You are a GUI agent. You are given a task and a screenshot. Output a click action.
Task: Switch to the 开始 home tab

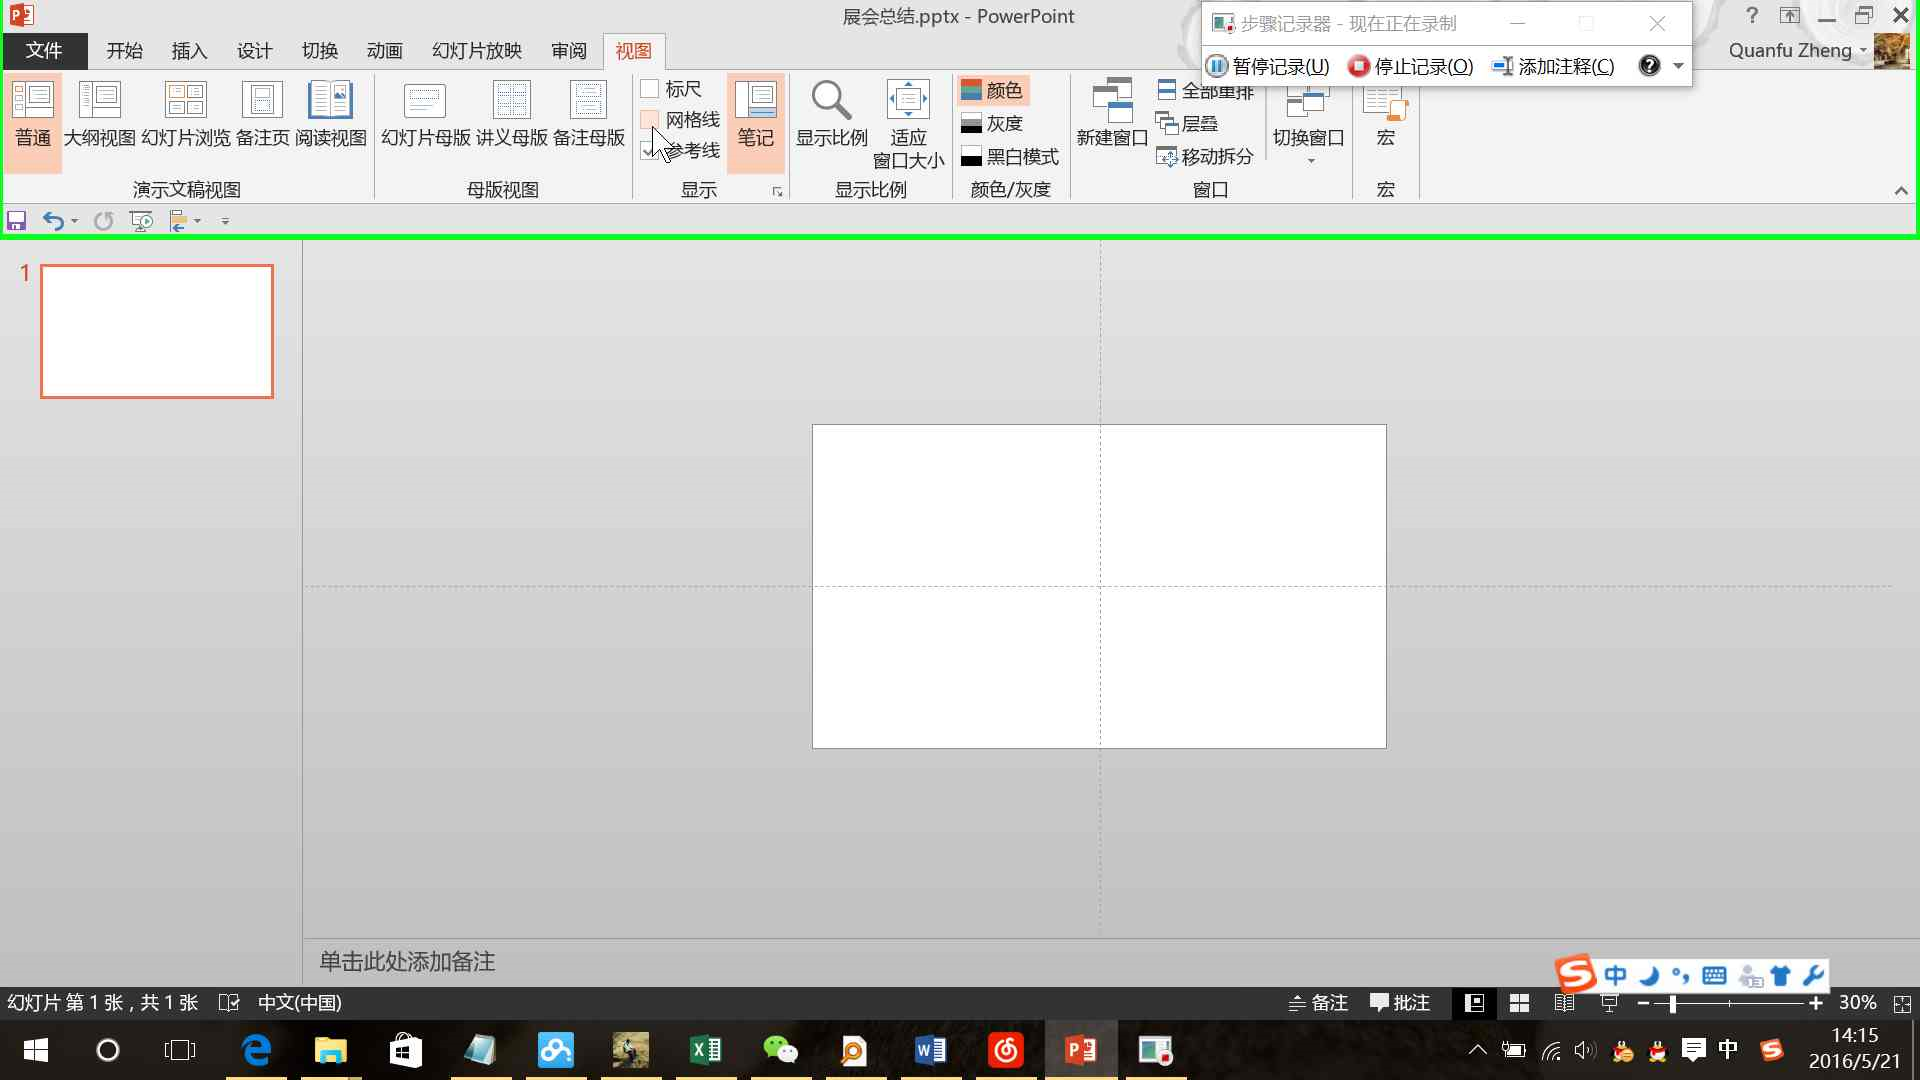coord(125,51)
